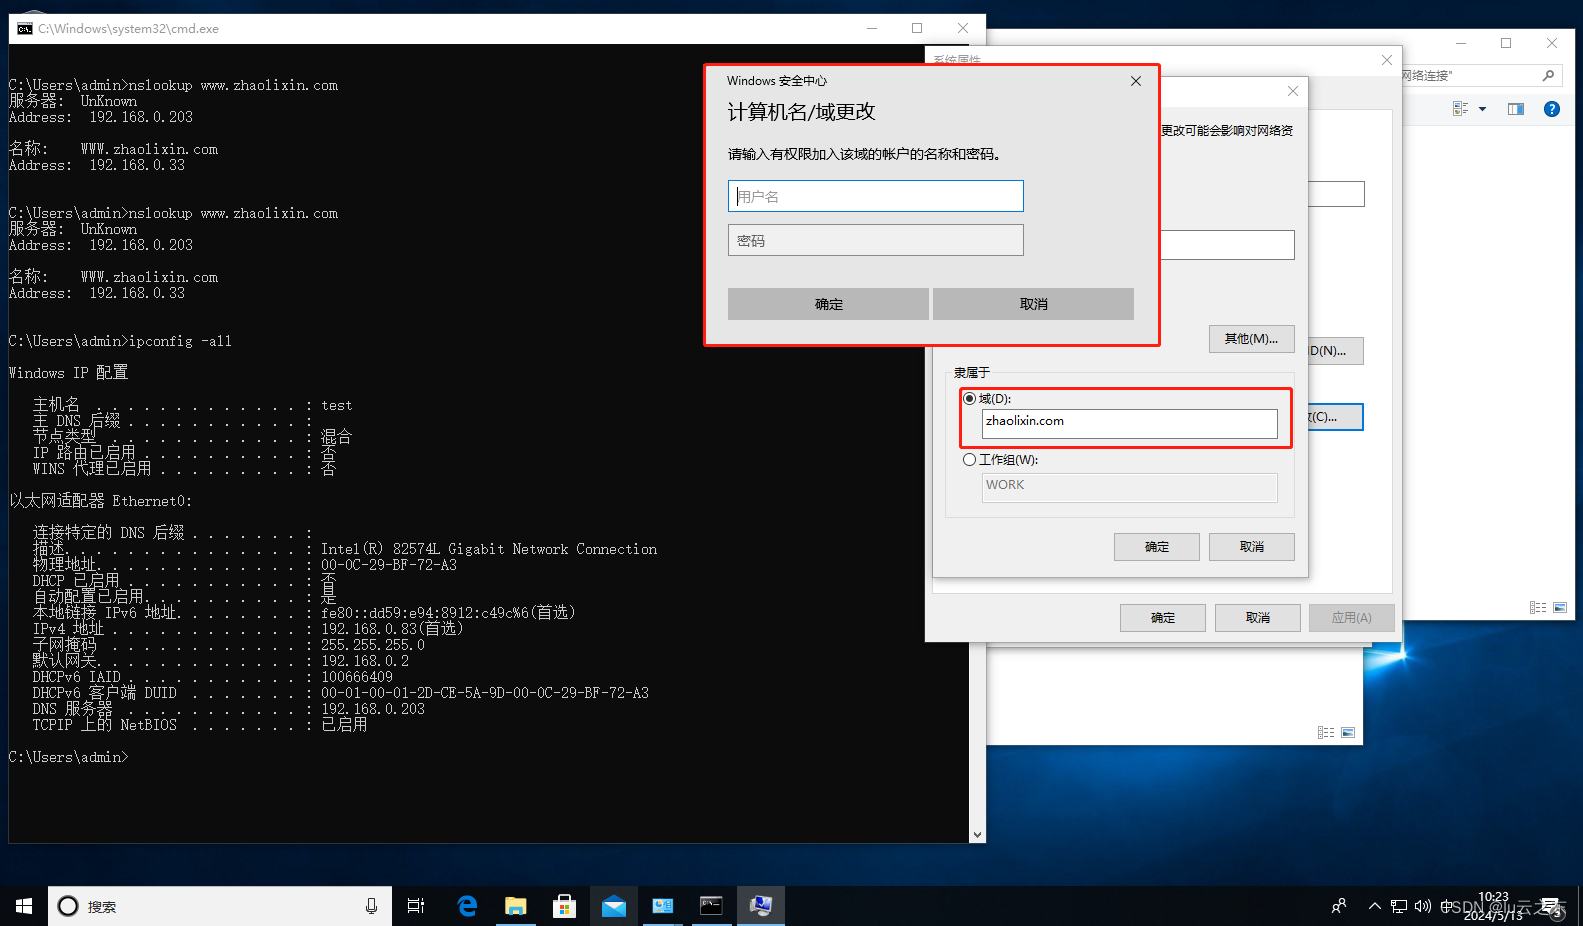The height and width of the screenshot is (926, 1583).
Task: Maximize the cmd window
Action: coord(917,28)
